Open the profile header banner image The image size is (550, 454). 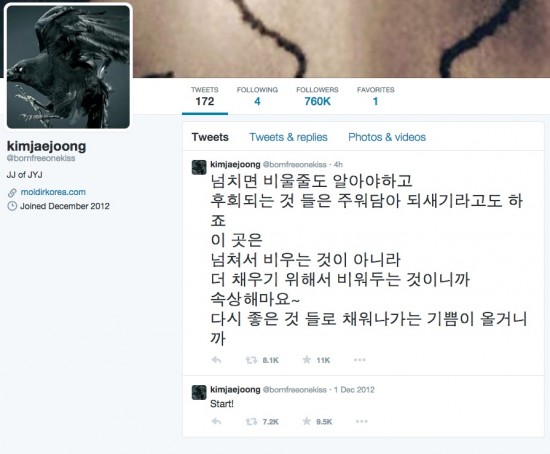coord(340,39)
